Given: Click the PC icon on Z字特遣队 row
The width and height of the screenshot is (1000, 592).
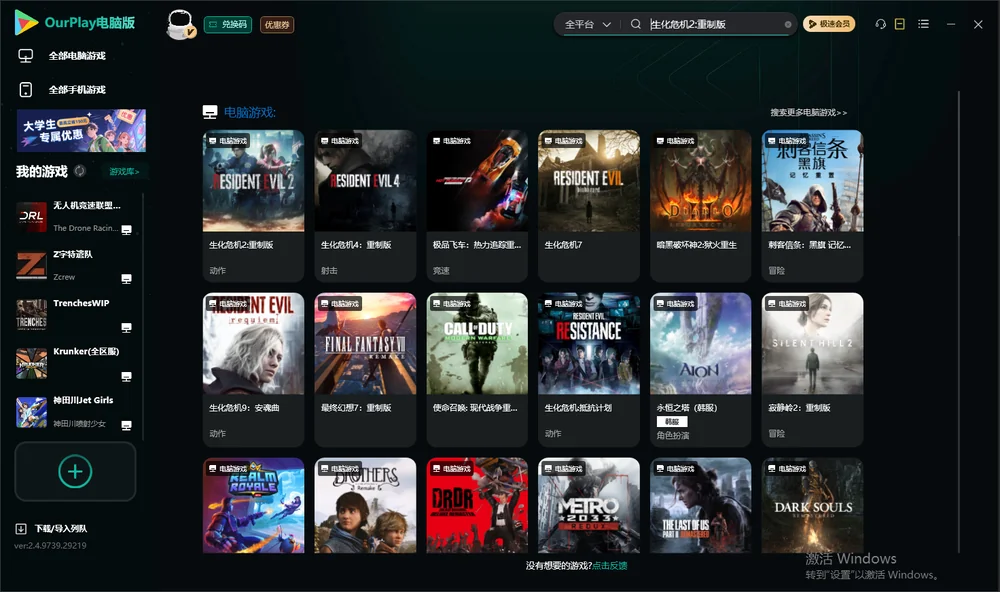Looking at the screenshot, I should 126,278.
